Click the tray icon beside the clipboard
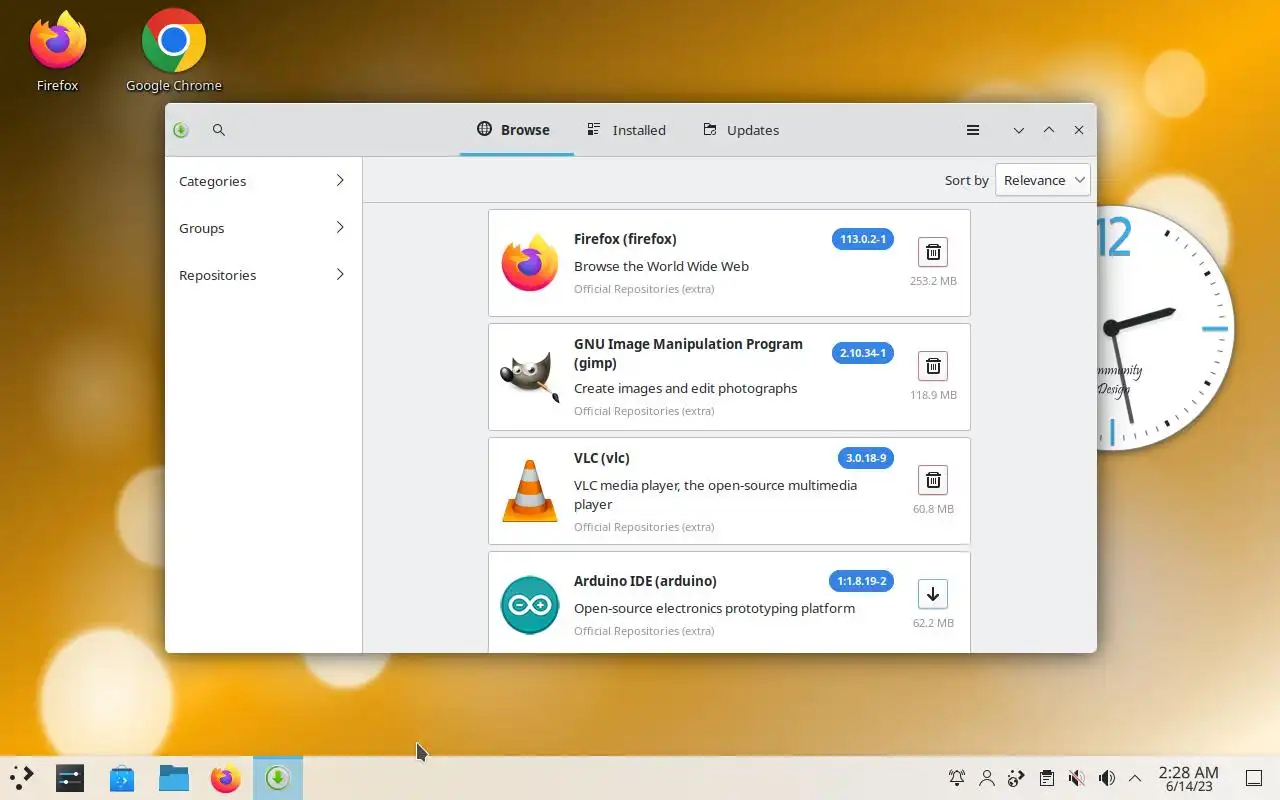The image size is (1280, 800). [1017, 778]
